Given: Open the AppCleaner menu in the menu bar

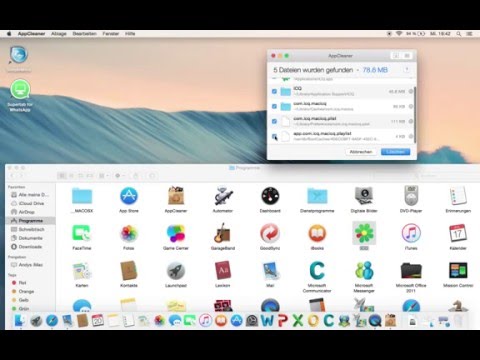Looking at the screenshot, I should [31, 34].
